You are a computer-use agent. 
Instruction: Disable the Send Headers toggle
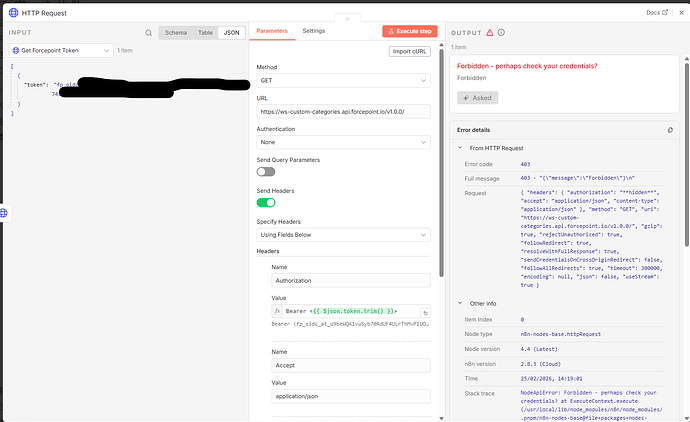tap(266, 202)
